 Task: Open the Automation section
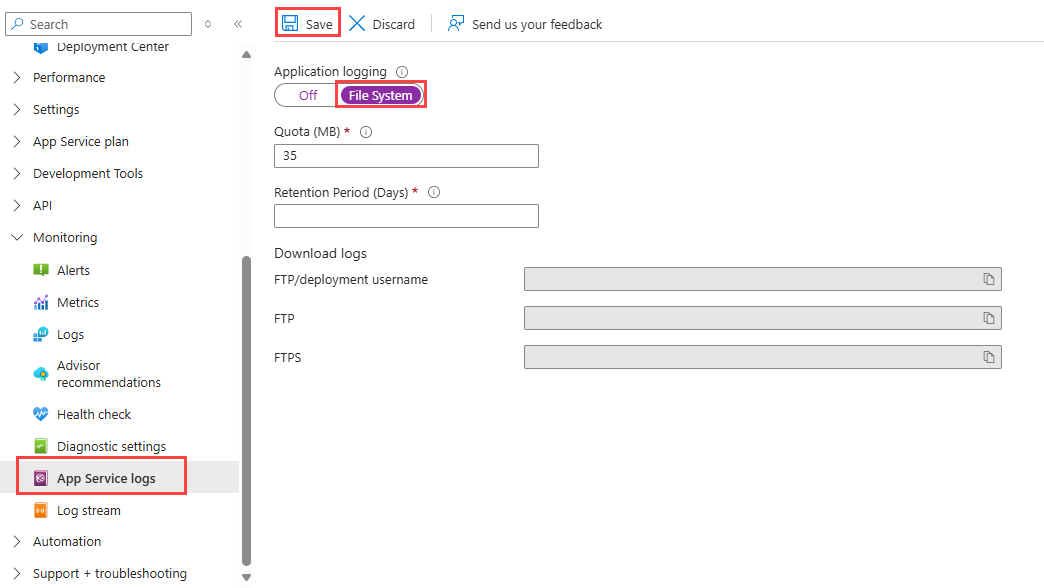[67, 541]
